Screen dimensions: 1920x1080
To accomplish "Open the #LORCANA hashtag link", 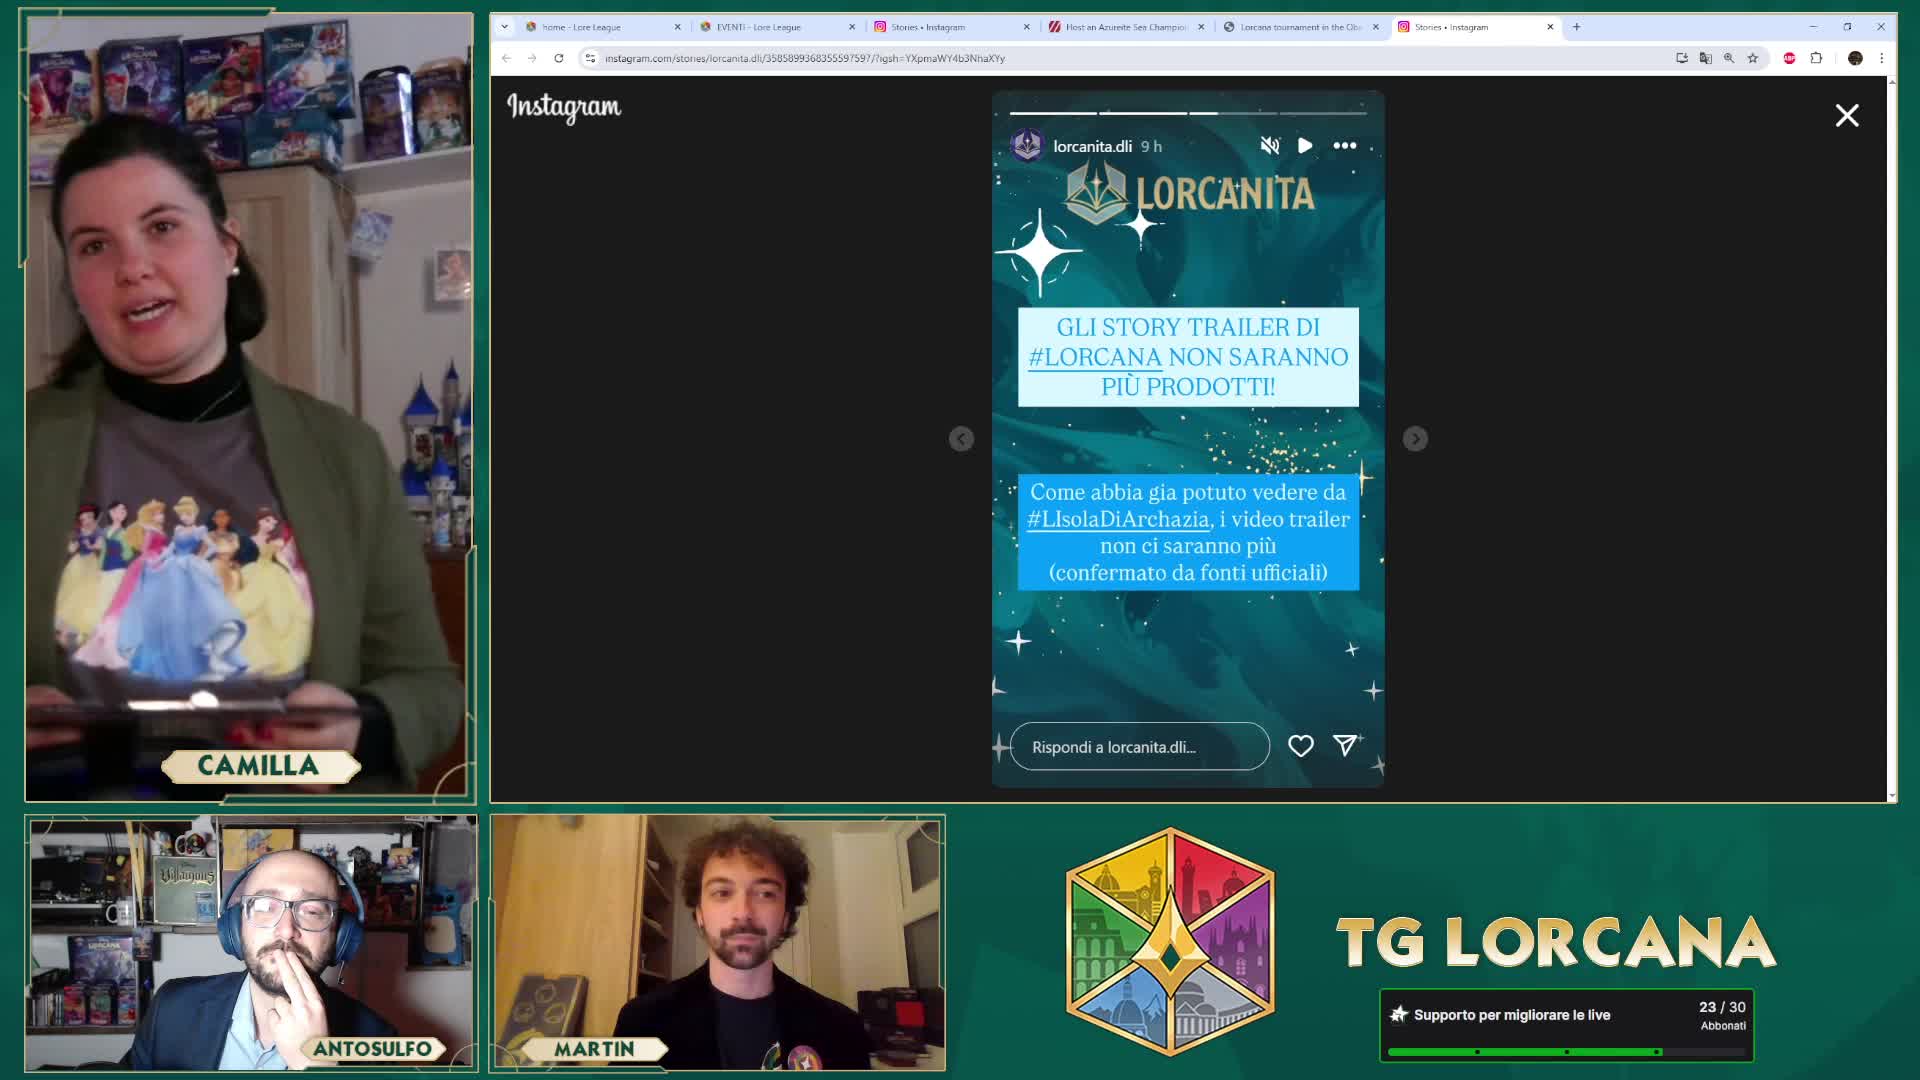I will (1095, 357).
